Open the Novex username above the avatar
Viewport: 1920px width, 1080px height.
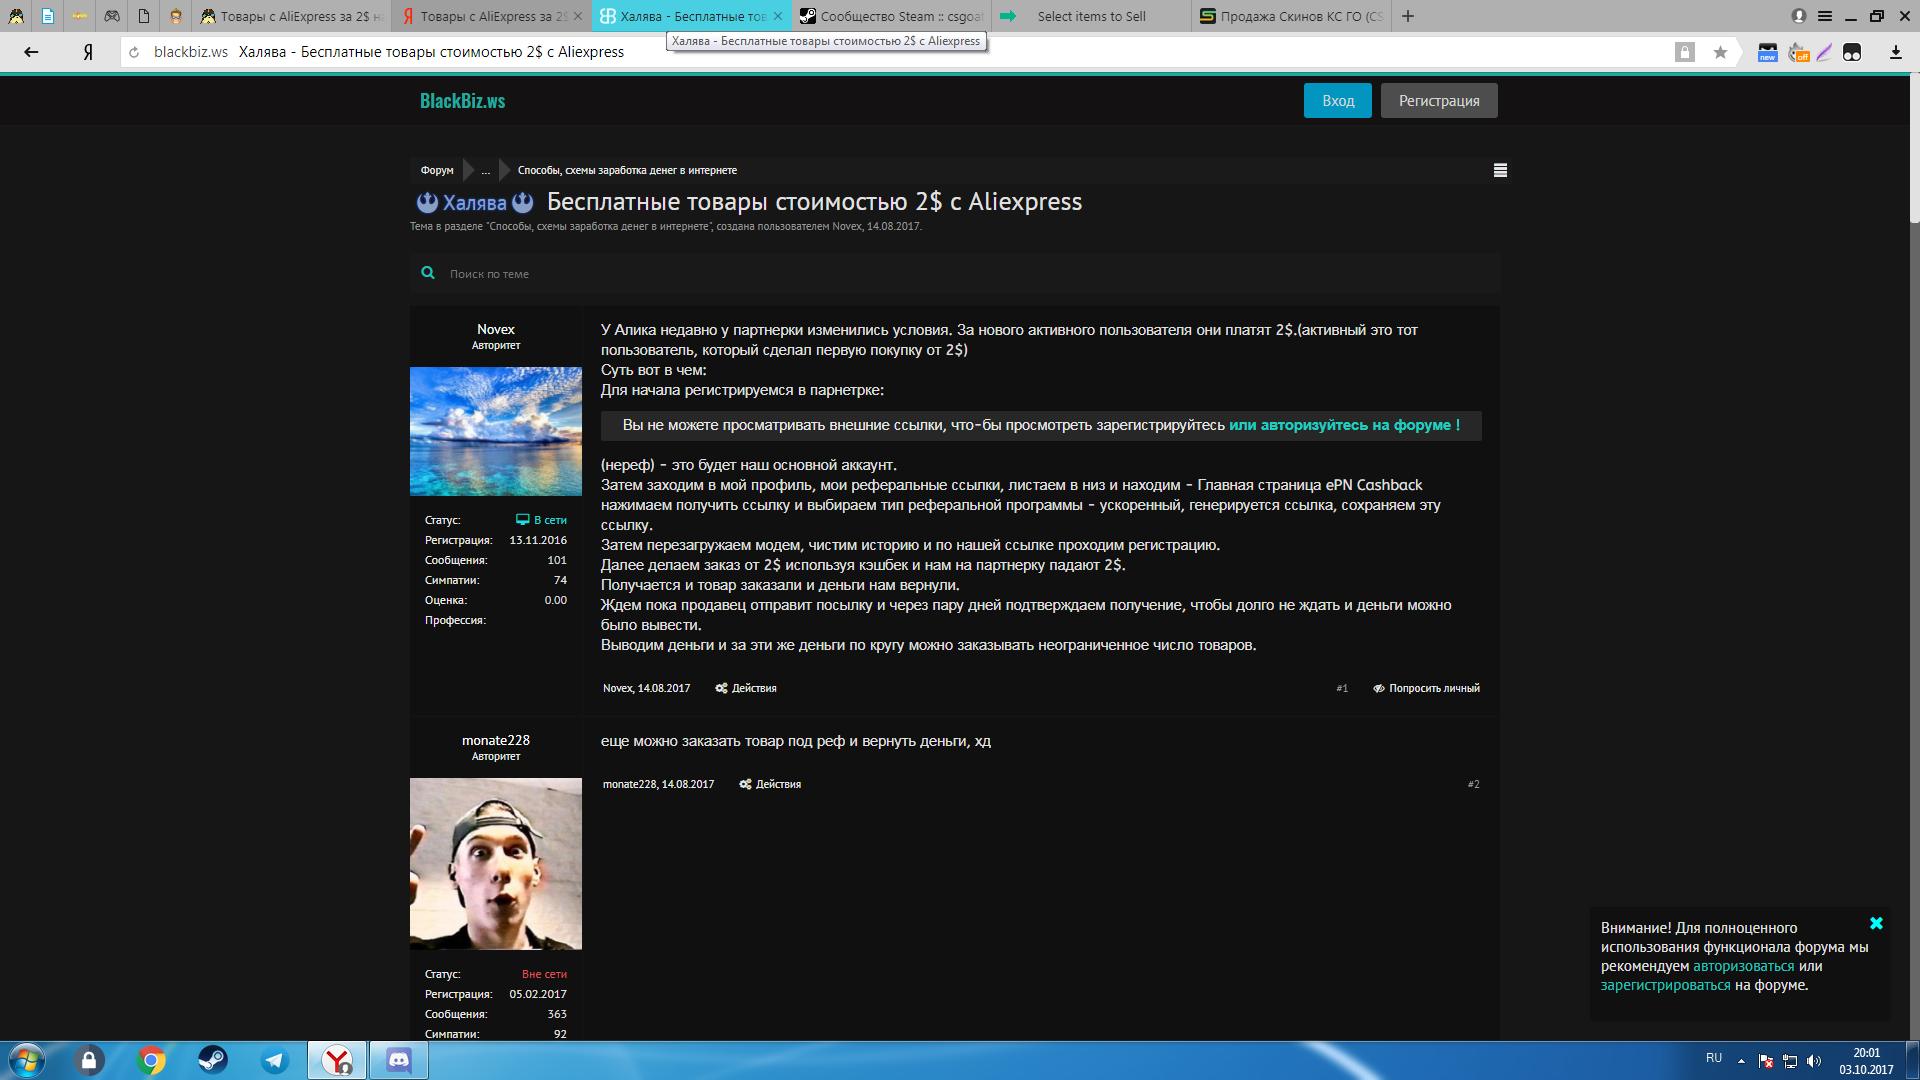tap(496, 329)
